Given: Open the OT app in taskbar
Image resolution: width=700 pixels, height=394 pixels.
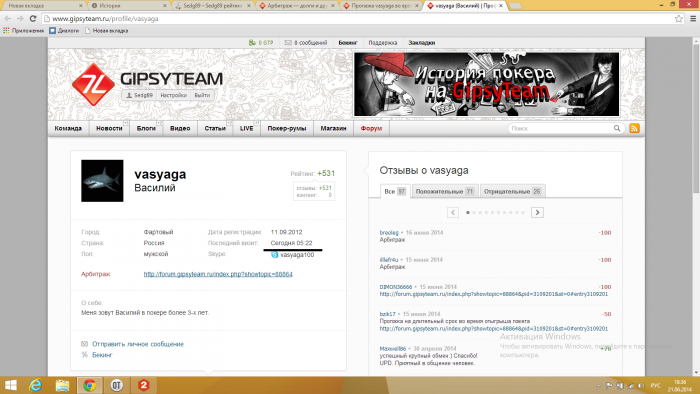Looking at the screenshot, I should tap(117, 385).
